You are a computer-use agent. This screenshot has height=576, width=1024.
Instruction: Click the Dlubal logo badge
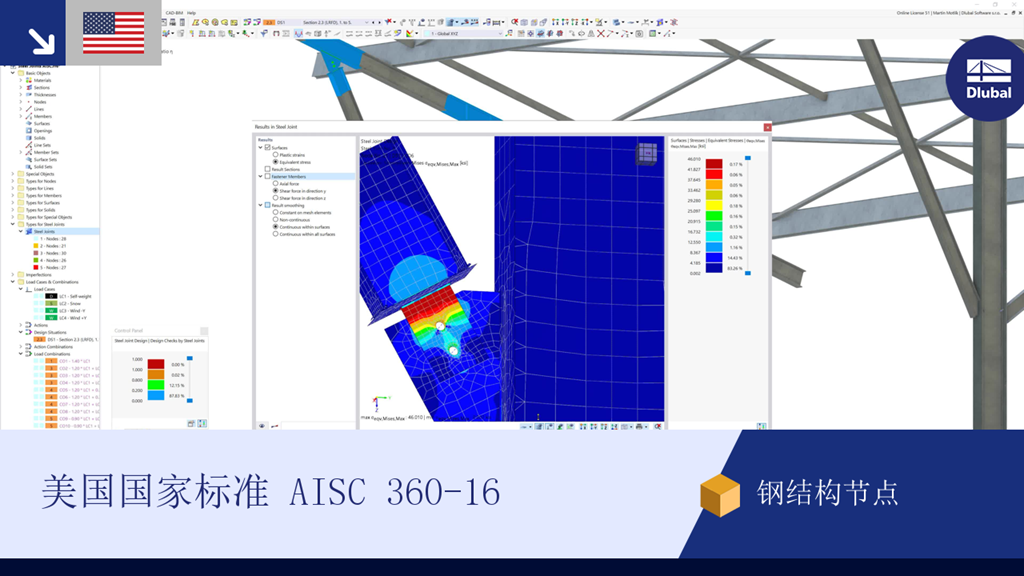tap(988, 78)
